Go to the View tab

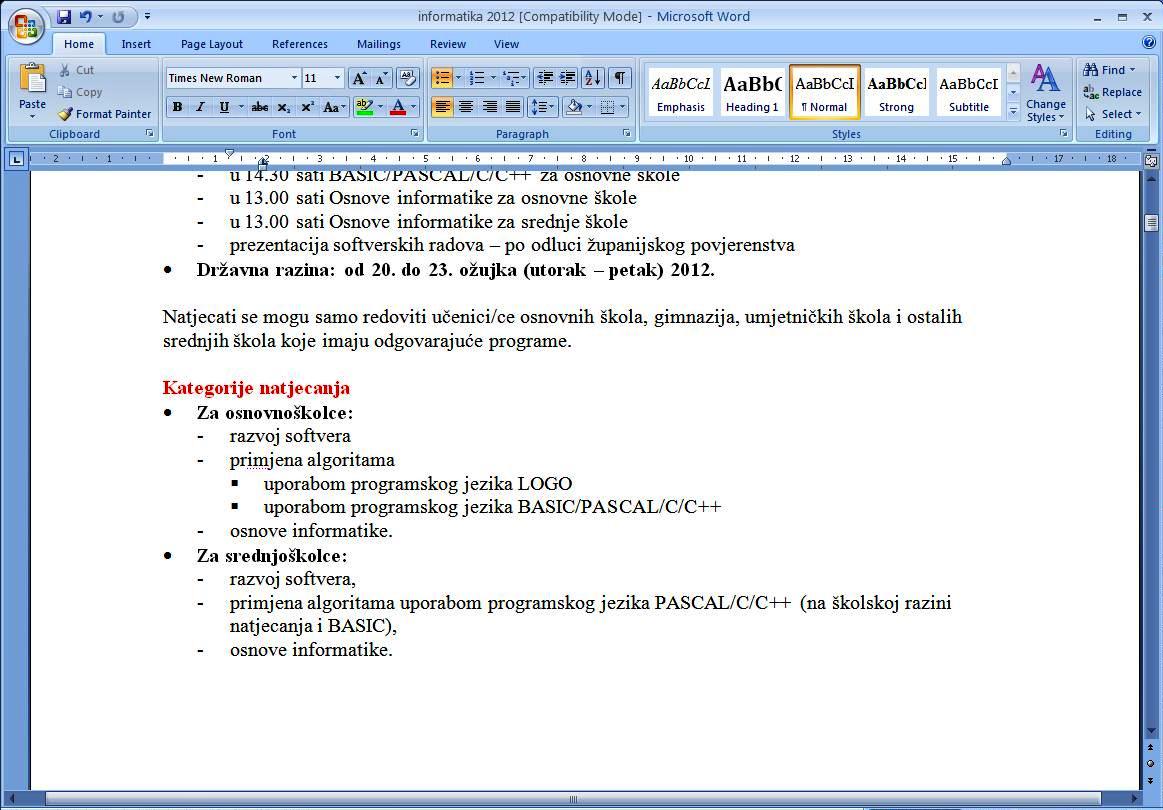click(x=506, y=44)
